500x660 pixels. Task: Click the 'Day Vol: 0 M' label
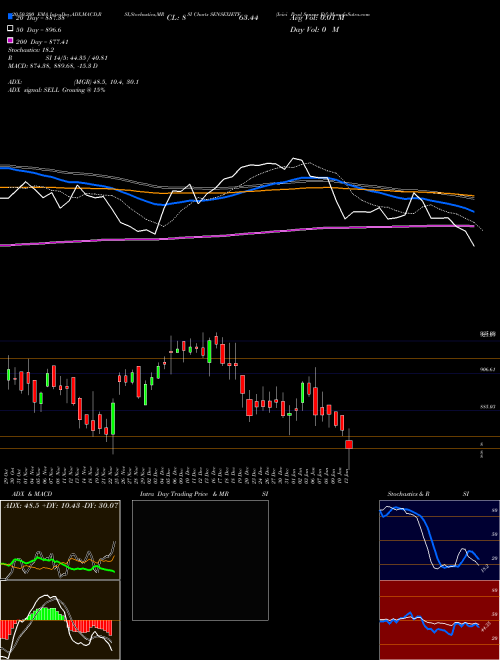click(x=314, y=29)
